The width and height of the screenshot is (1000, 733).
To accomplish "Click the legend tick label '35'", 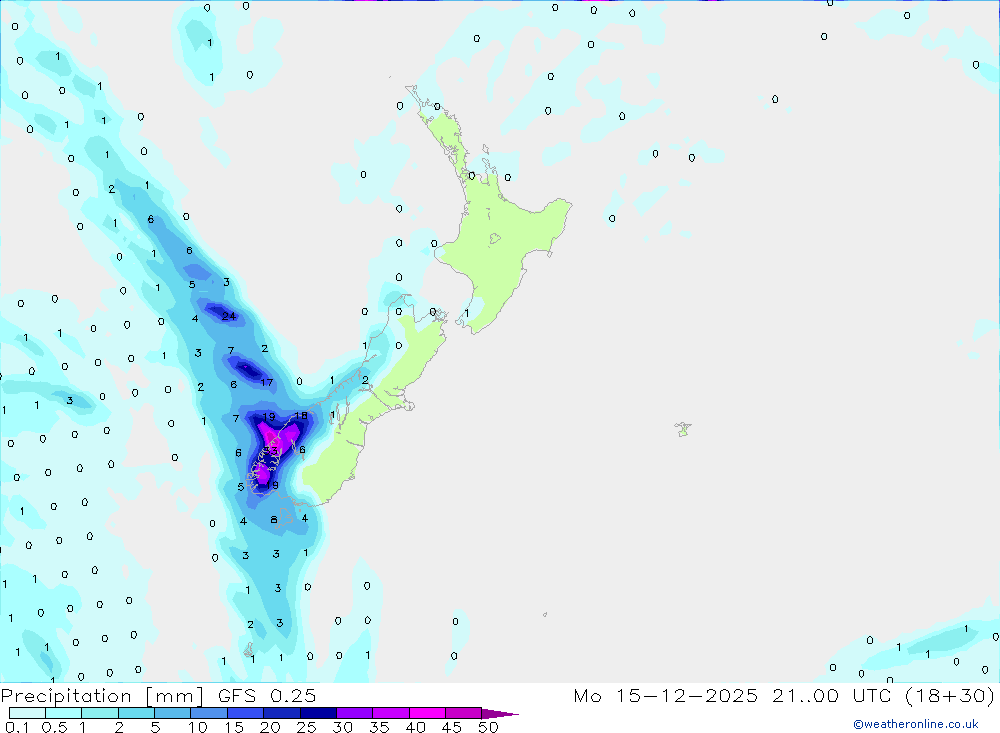I will pos(379,727).
